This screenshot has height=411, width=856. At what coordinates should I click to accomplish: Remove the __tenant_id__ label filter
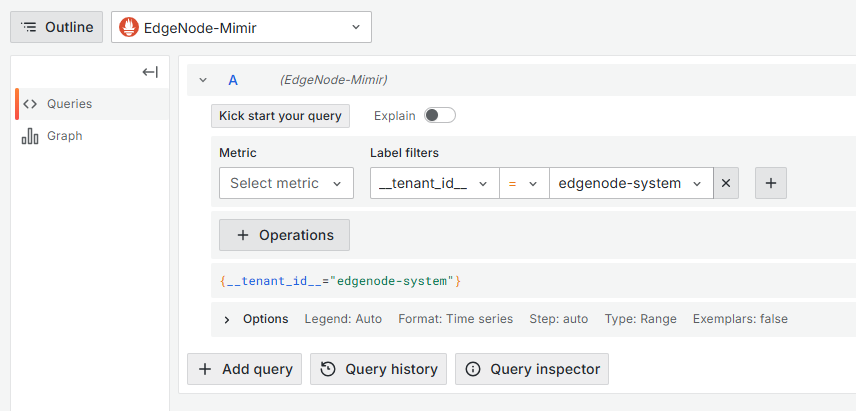tap(726, 184)
